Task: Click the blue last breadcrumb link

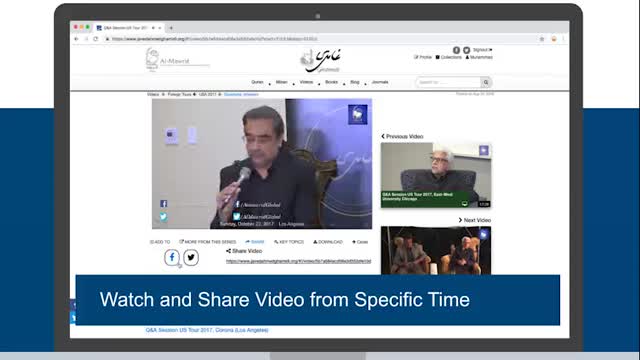Action: [241, 94]
